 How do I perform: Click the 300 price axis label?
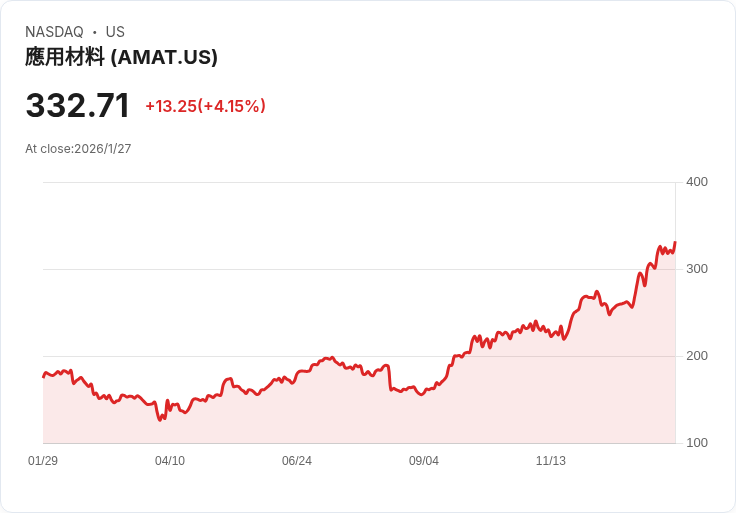(x=697, y=269)
